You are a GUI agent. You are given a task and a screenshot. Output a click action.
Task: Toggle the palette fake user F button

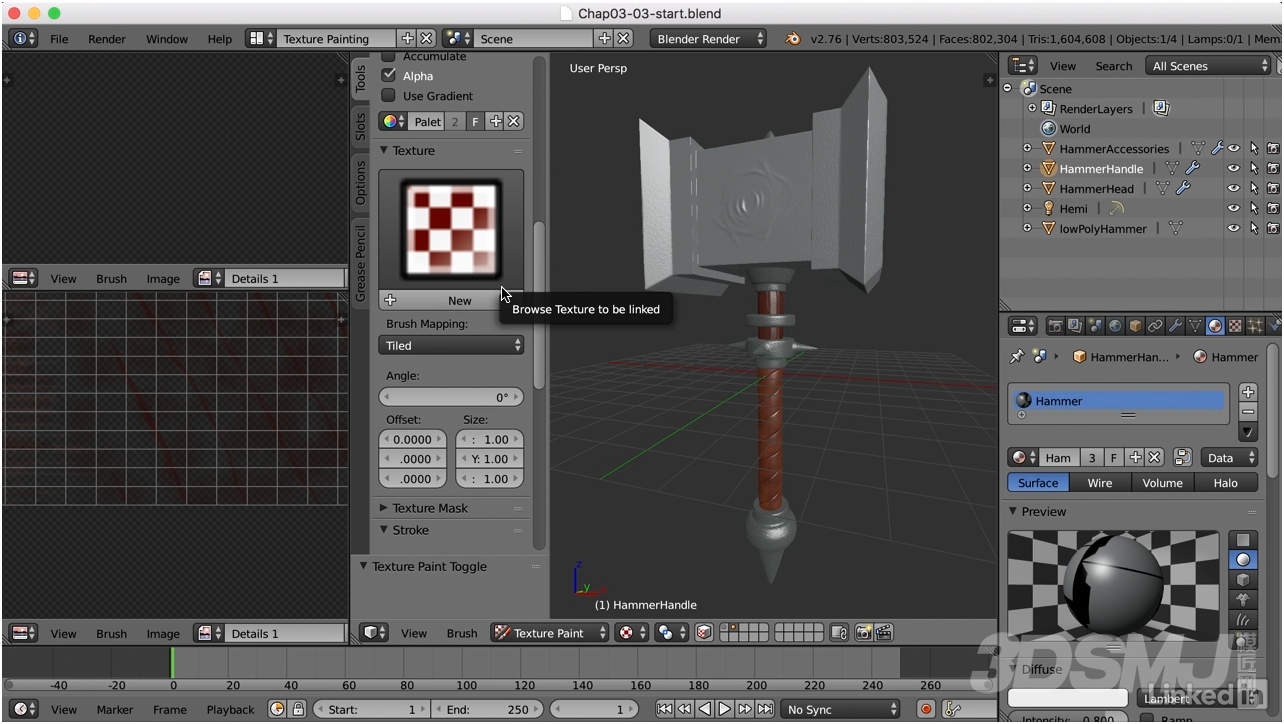475,122
